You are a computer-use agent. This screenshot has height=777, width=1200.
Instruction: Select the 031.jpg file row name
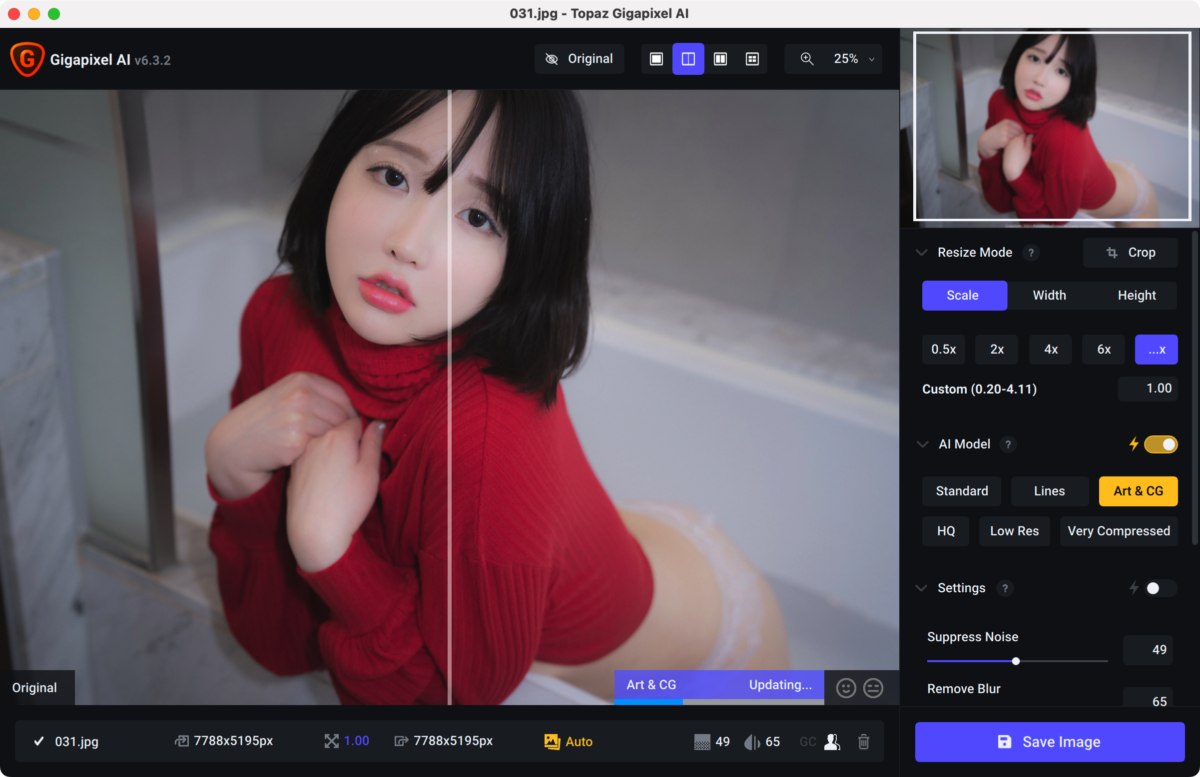(x=77, y=741)
